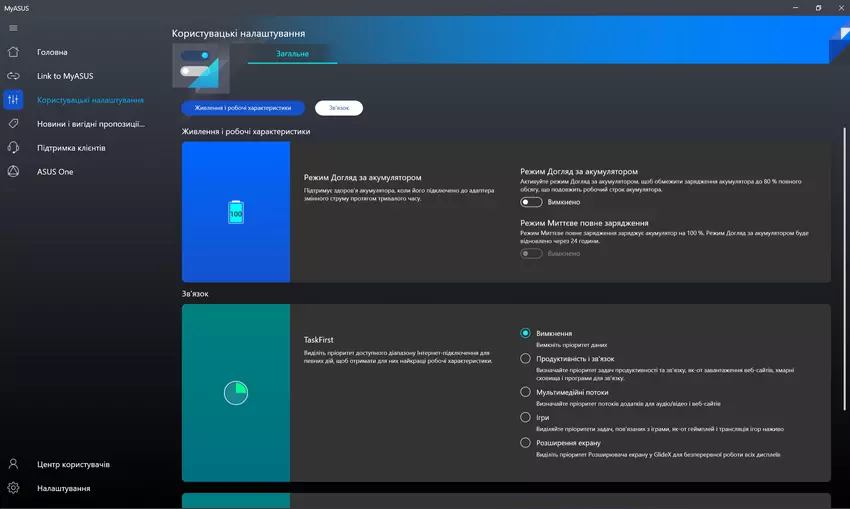Select the Вимкнення radio option
The height and width of the screenshot is (509, 850).
[526, 333]
